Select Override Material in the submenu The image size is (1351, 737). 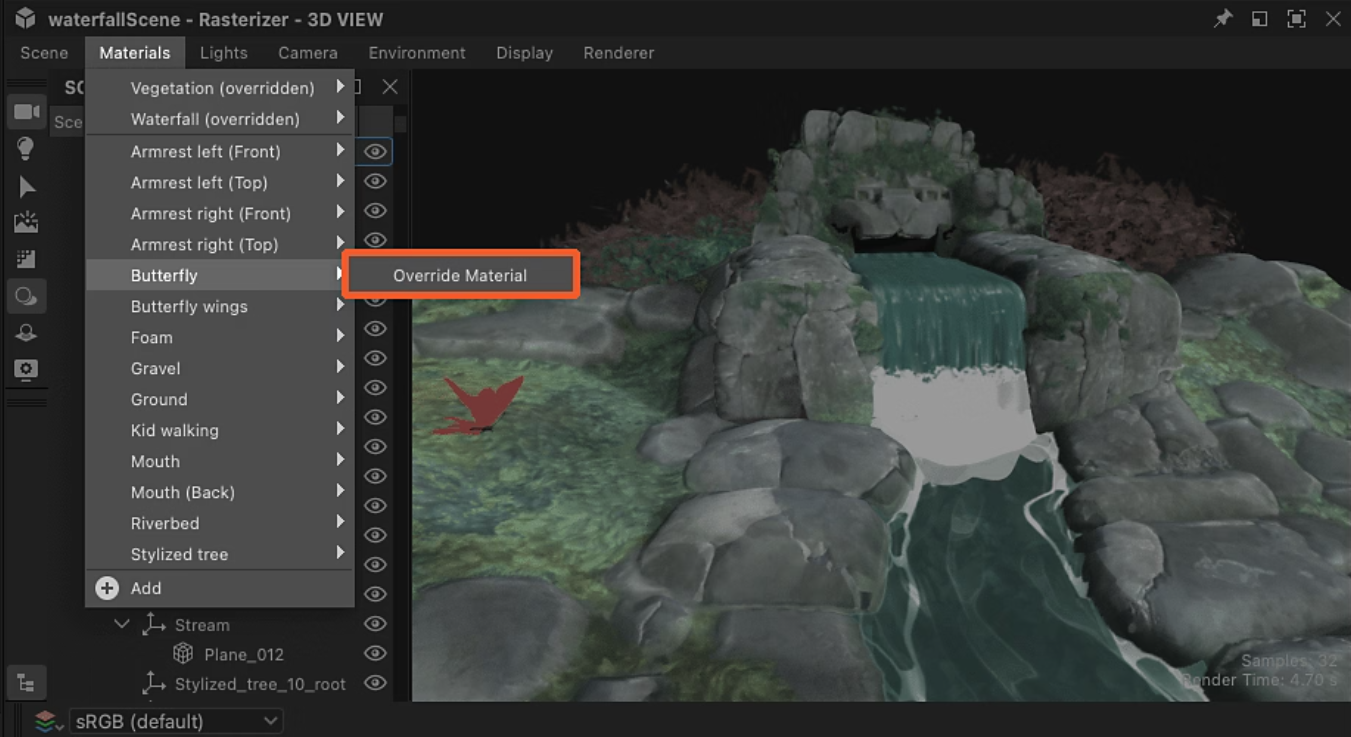click(461, 275)
